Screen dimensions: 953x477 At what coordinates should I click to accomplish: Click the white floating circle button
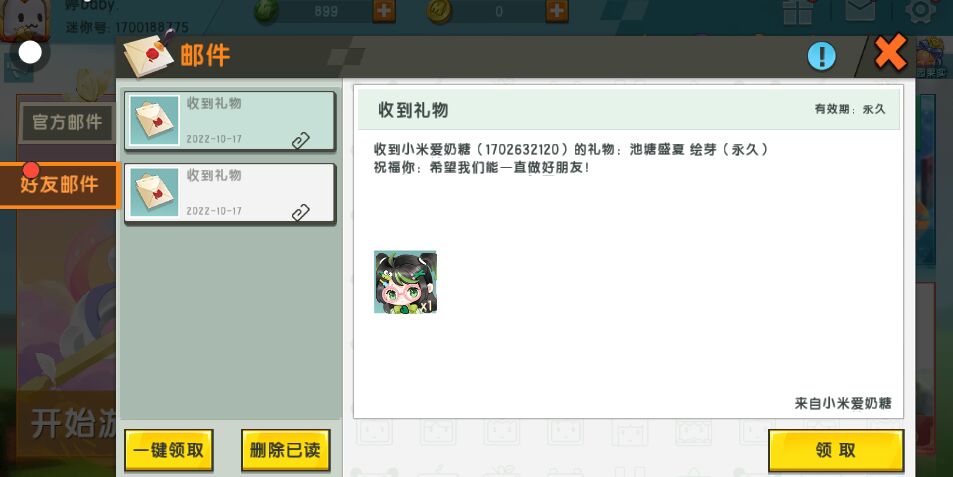[30, 53]
